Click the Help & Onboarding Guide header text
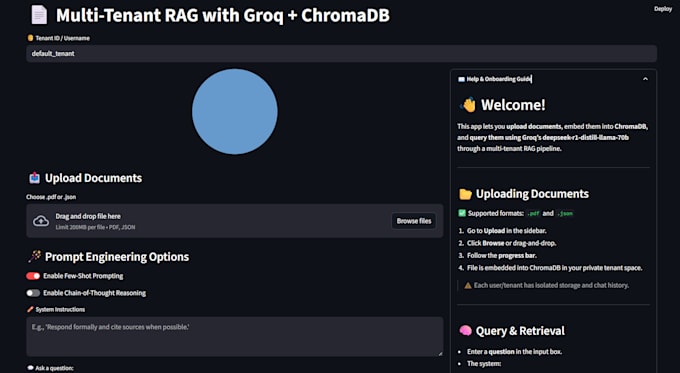Screen dimensions: 680x373 [x=499, y=79]
